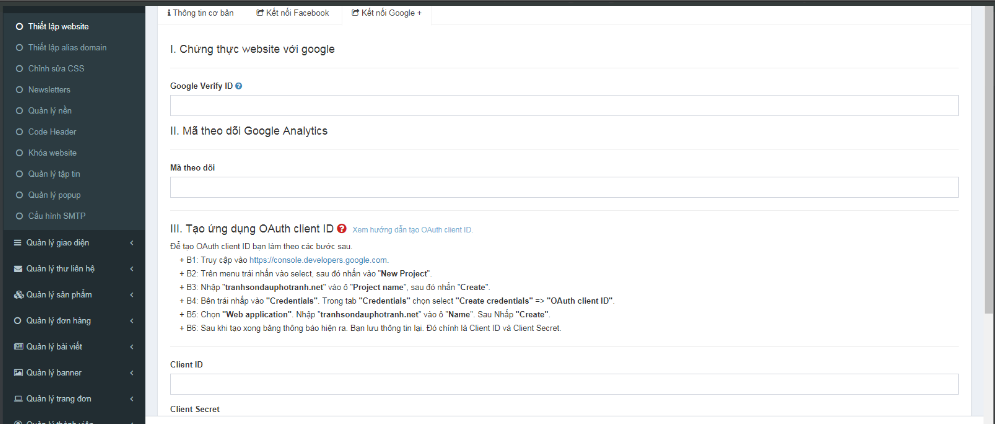The height and width of the screenshot is (424, 995).
Task: Click the Khóa website circle icon
Action: tap(19, 153)
